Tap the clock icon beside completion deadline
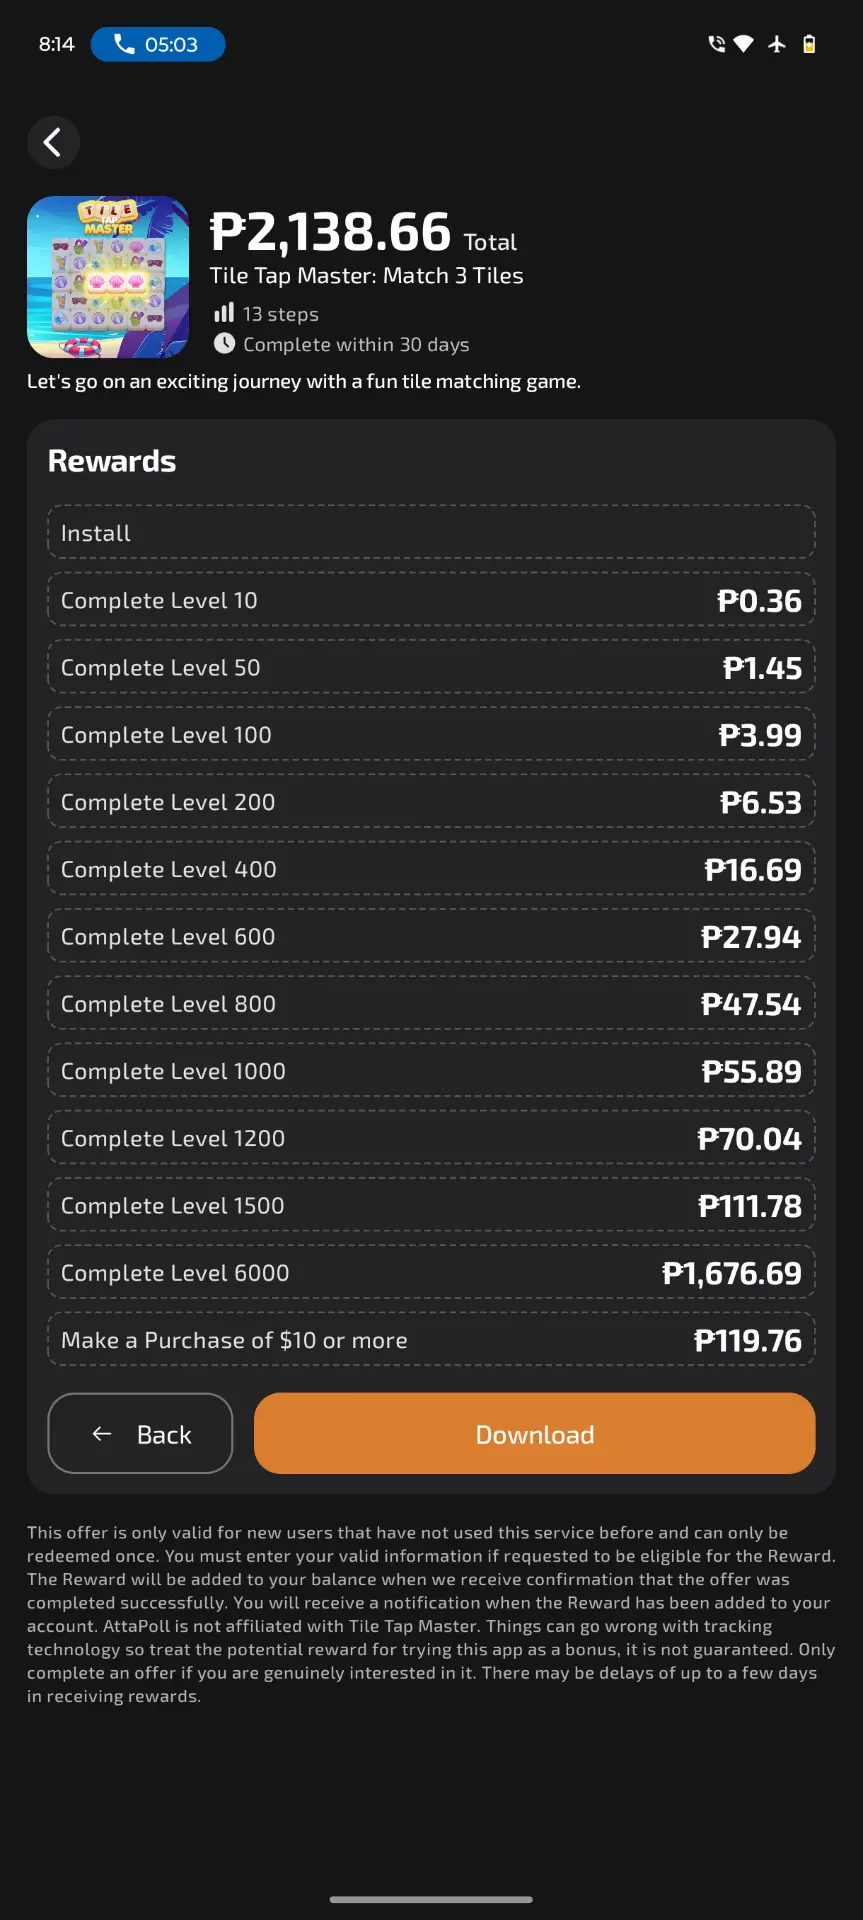The image size is (863, 1920). point(224,343)
